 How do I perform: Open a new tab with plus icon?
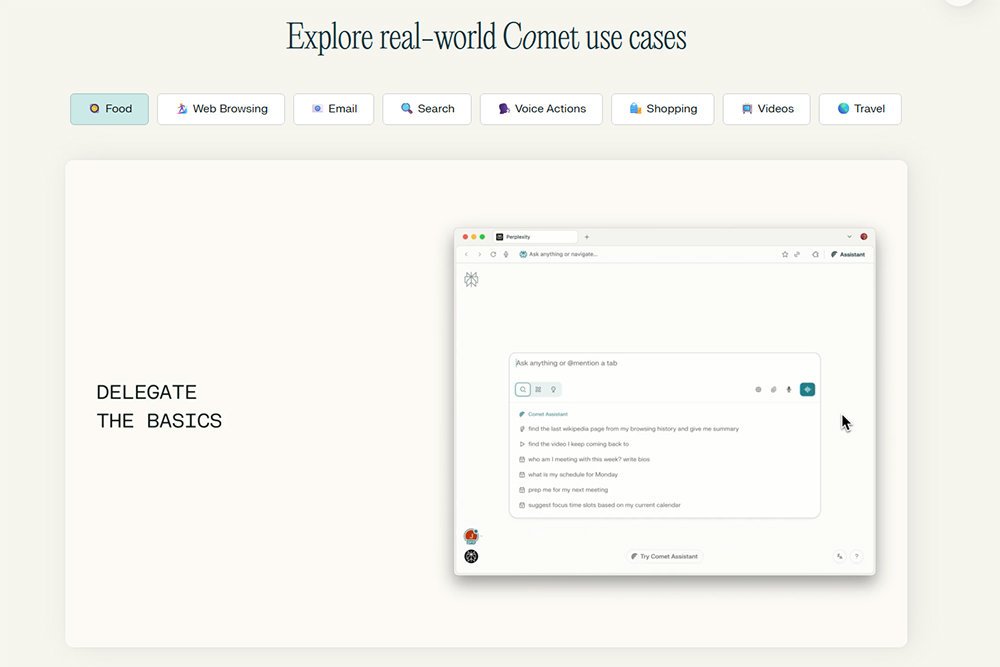[587, 237]
